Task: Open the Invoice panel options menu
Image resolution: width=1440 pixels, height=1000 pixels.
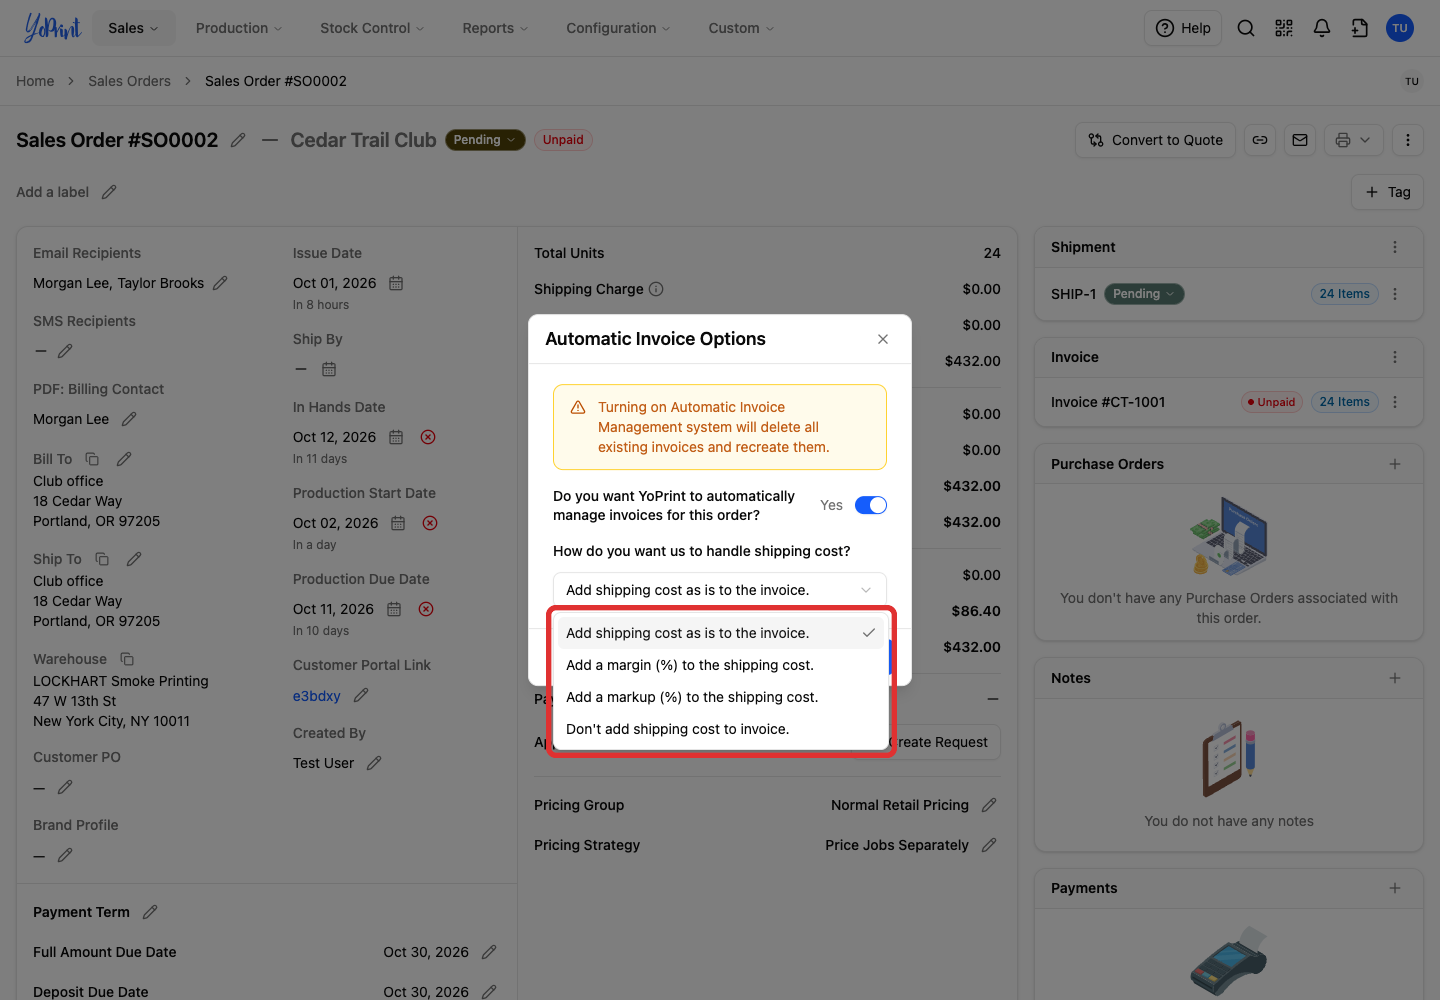Action: point(1395,357)
